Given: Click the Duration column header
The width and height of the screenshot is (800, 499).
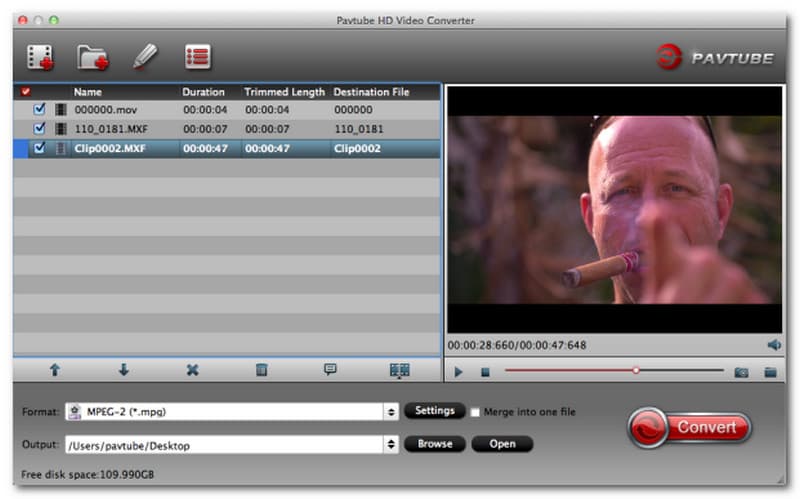Looking at the screenshot, I should tap(203, 92).
